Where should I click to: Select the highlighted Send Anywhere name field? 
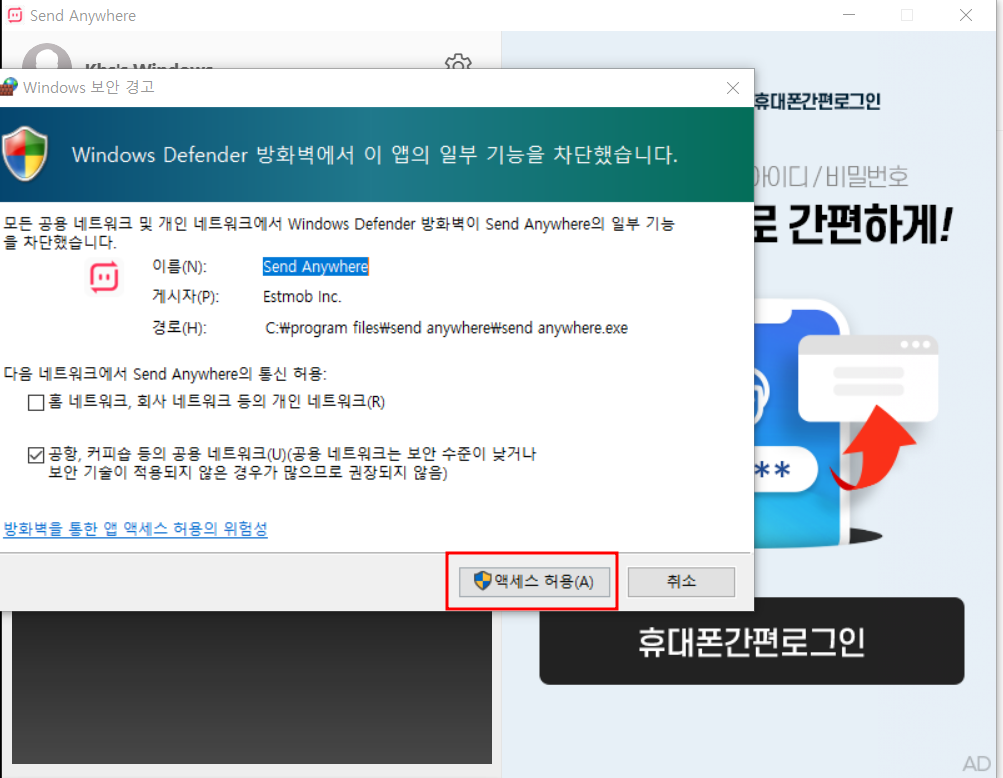(x=315, y=266)
